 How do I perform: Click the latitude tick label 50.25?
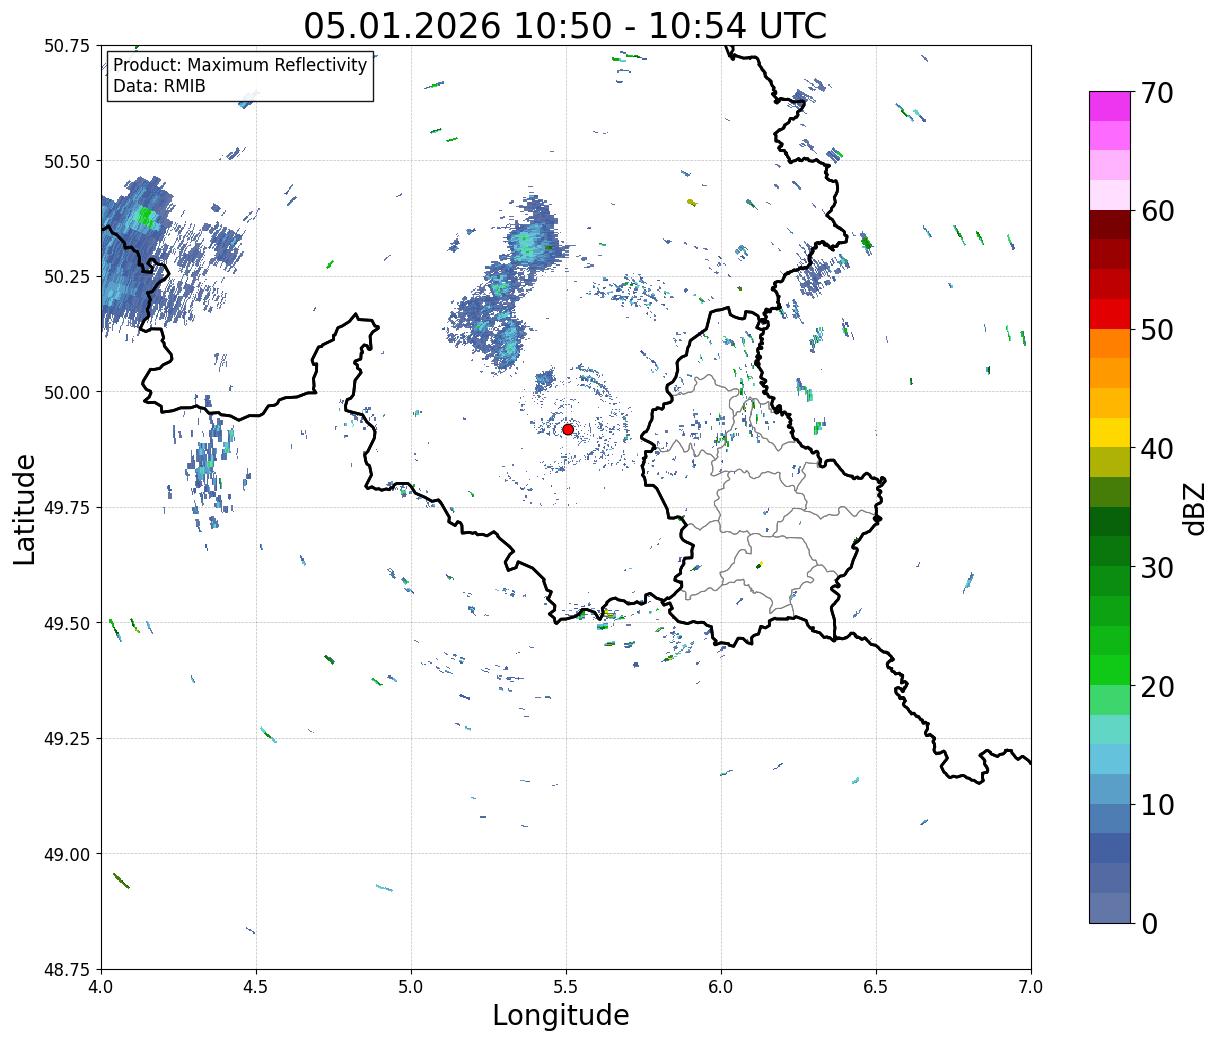tap(67, 277)
